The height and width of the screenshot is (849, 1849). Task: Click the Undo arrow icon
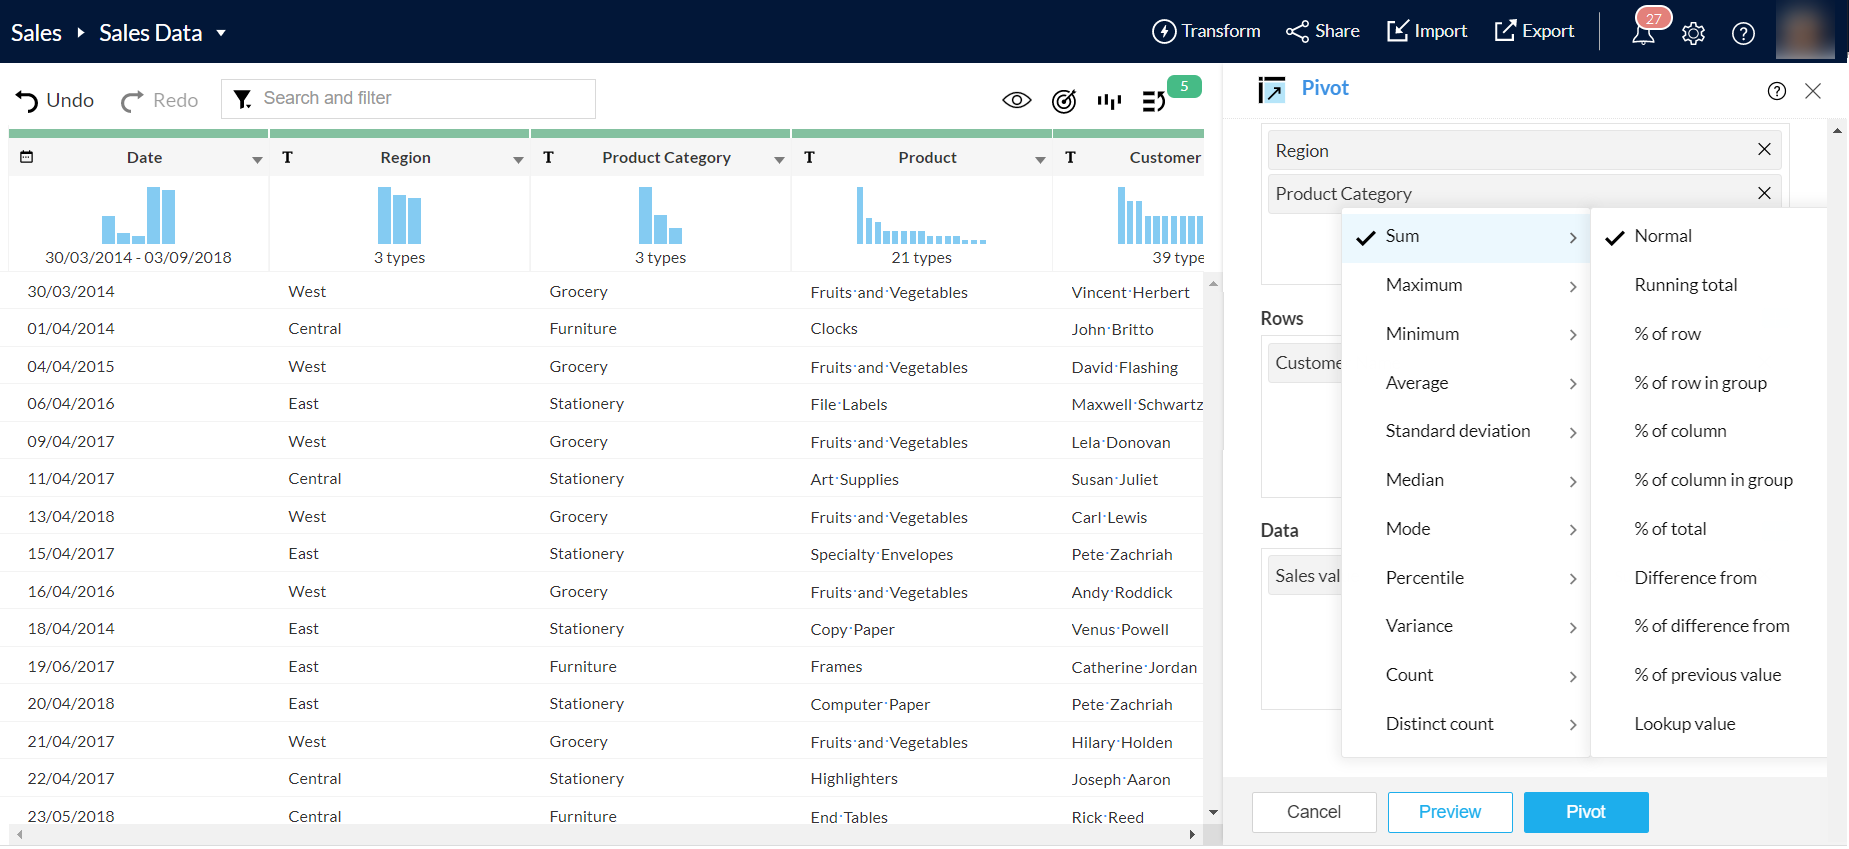[x=27, y=101]
